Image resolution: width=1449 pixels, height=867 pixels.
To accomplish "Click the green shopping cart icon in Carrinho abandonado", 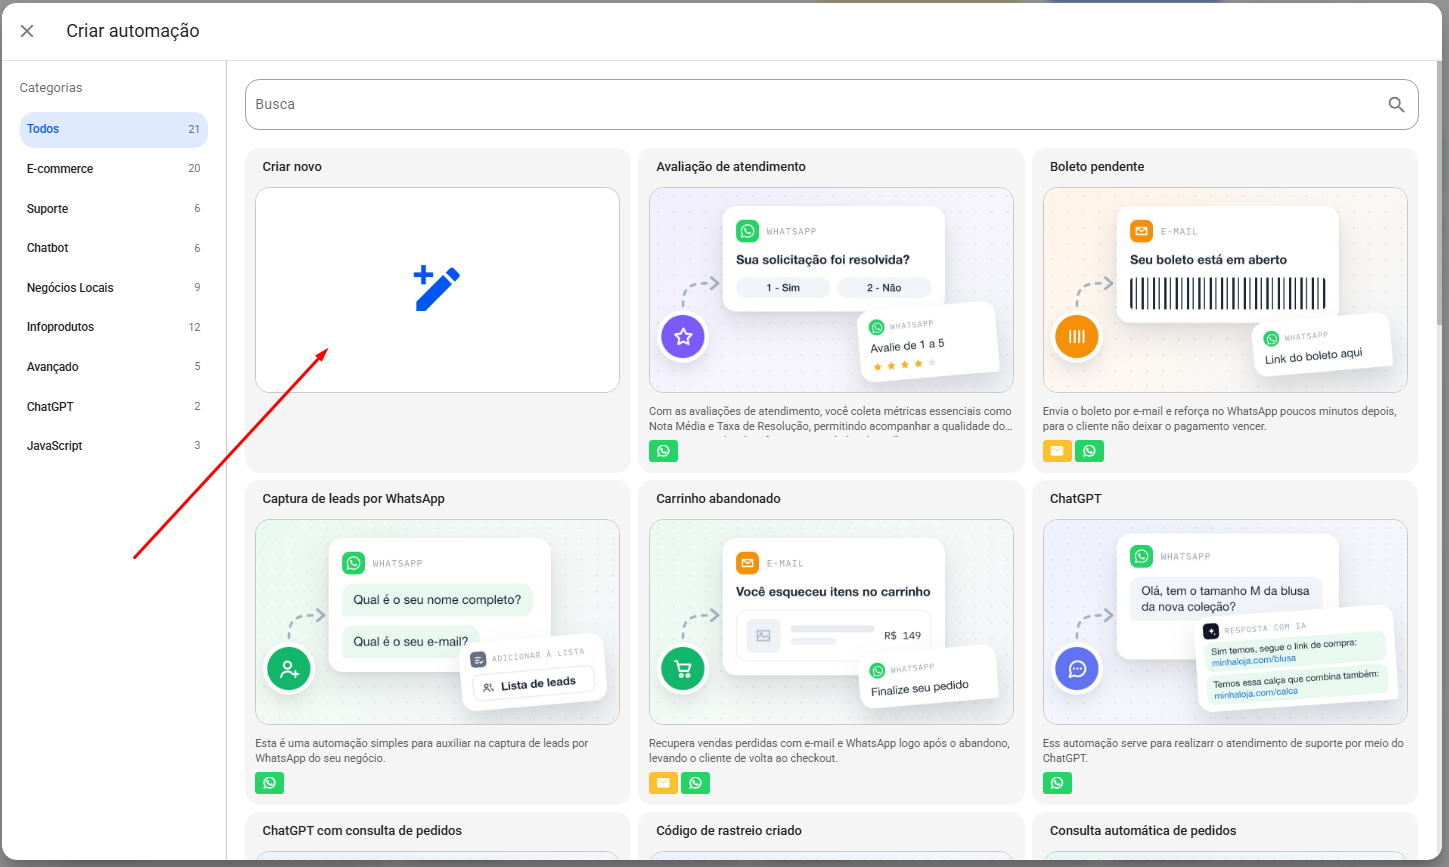I will coord(683,669).
